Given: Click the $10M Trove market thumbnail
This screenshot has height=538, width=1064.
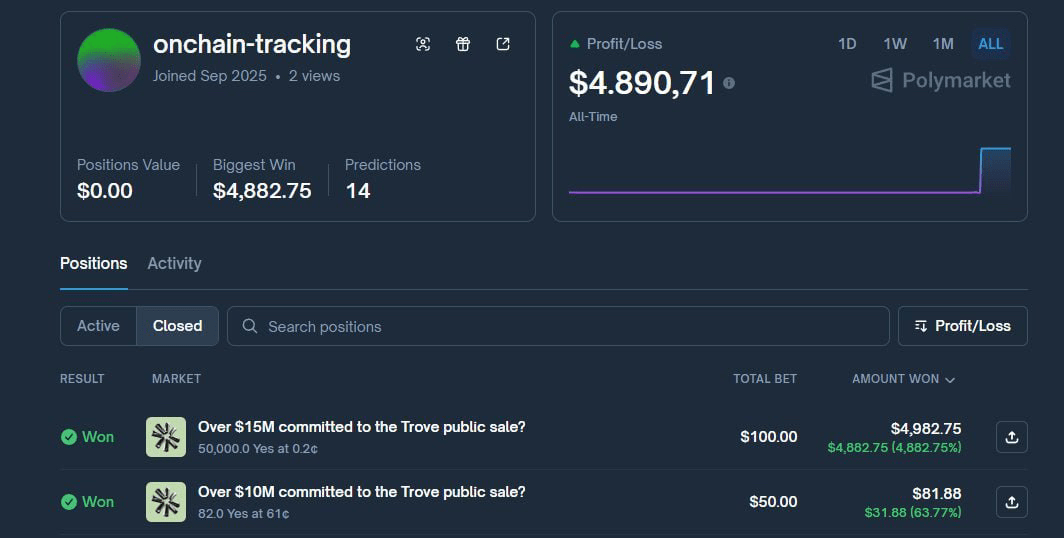Looking at the screenshot, I should [x=166, y=502].
